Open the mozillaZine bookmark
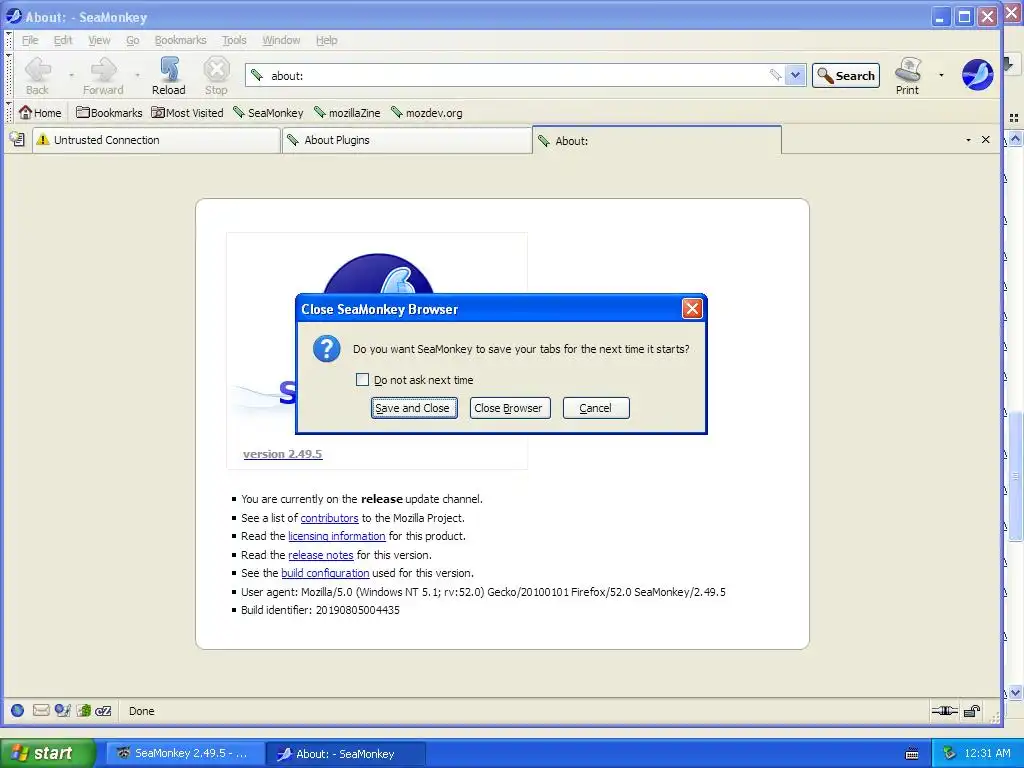Screen dimensions: 1024x768 (x=347, y=112)
